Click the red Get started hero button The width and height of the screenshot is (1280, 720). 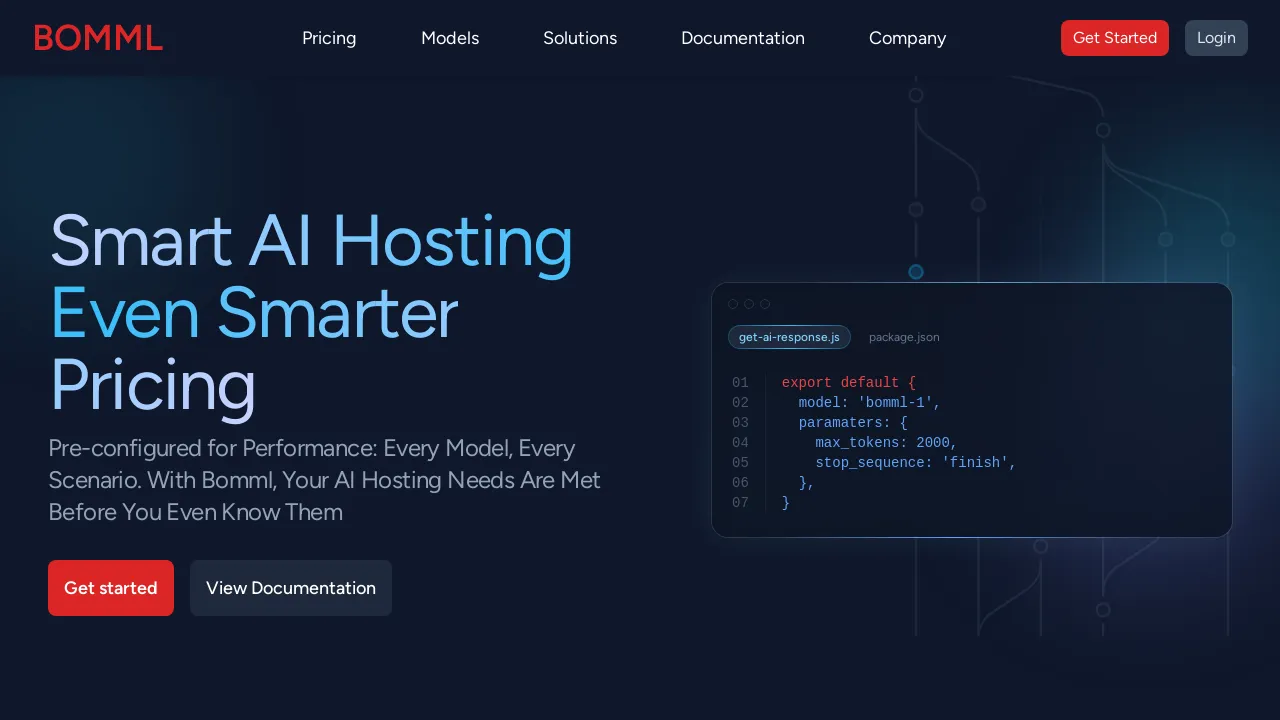[x=111, y=588]
